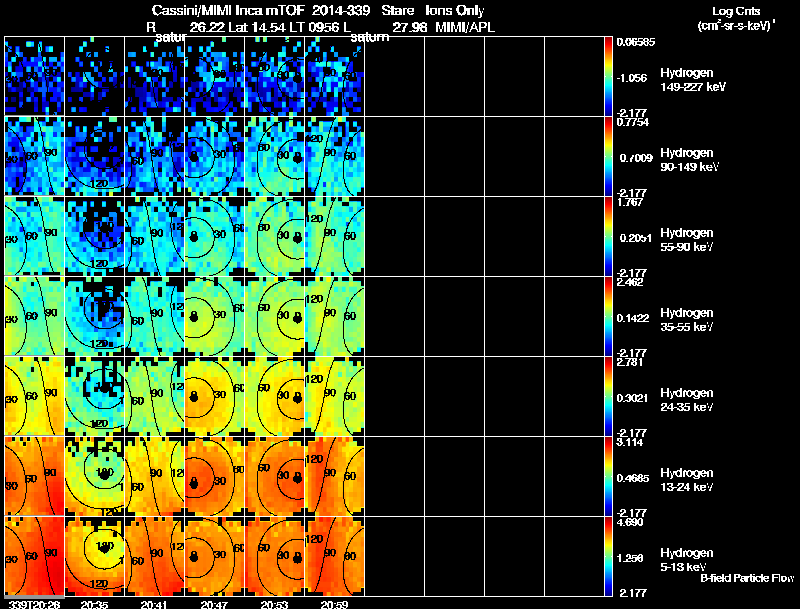Select the Hydrogen 55-90 keV color scale

coord(608,237)
